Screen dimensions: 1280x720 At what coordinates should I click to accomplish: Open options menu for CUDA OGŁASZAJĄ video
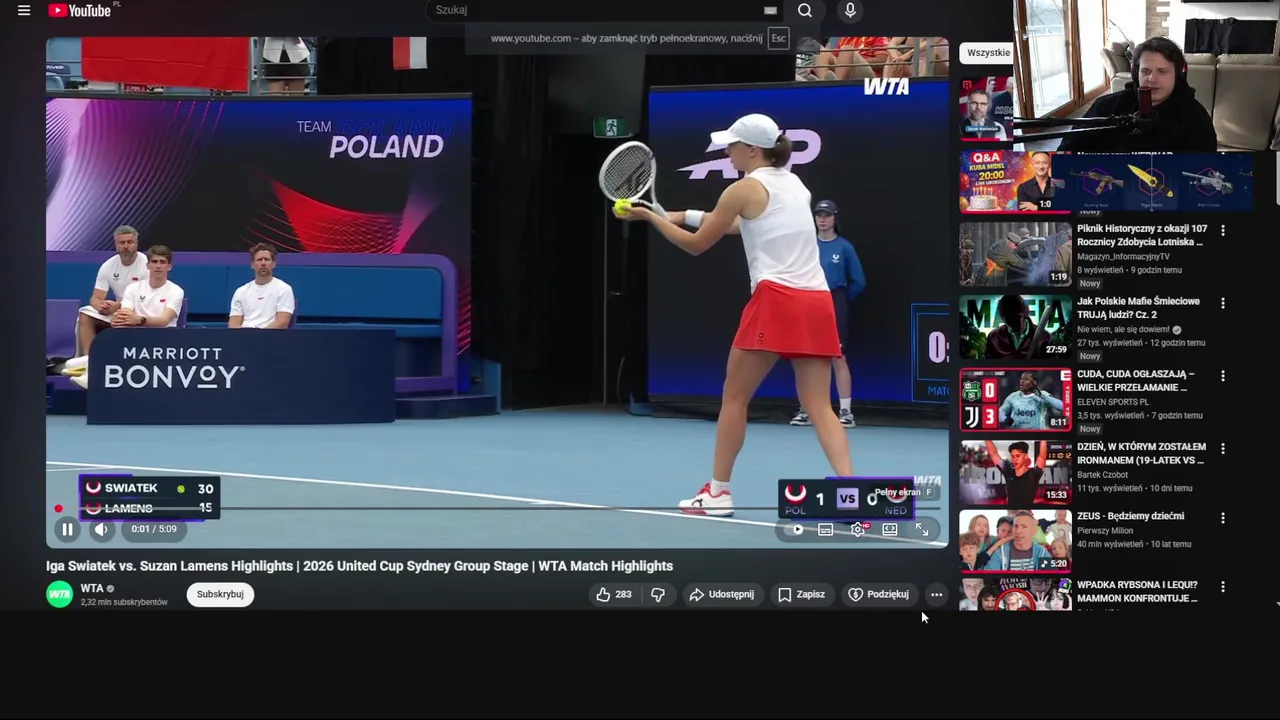[x=1222, y=376]
